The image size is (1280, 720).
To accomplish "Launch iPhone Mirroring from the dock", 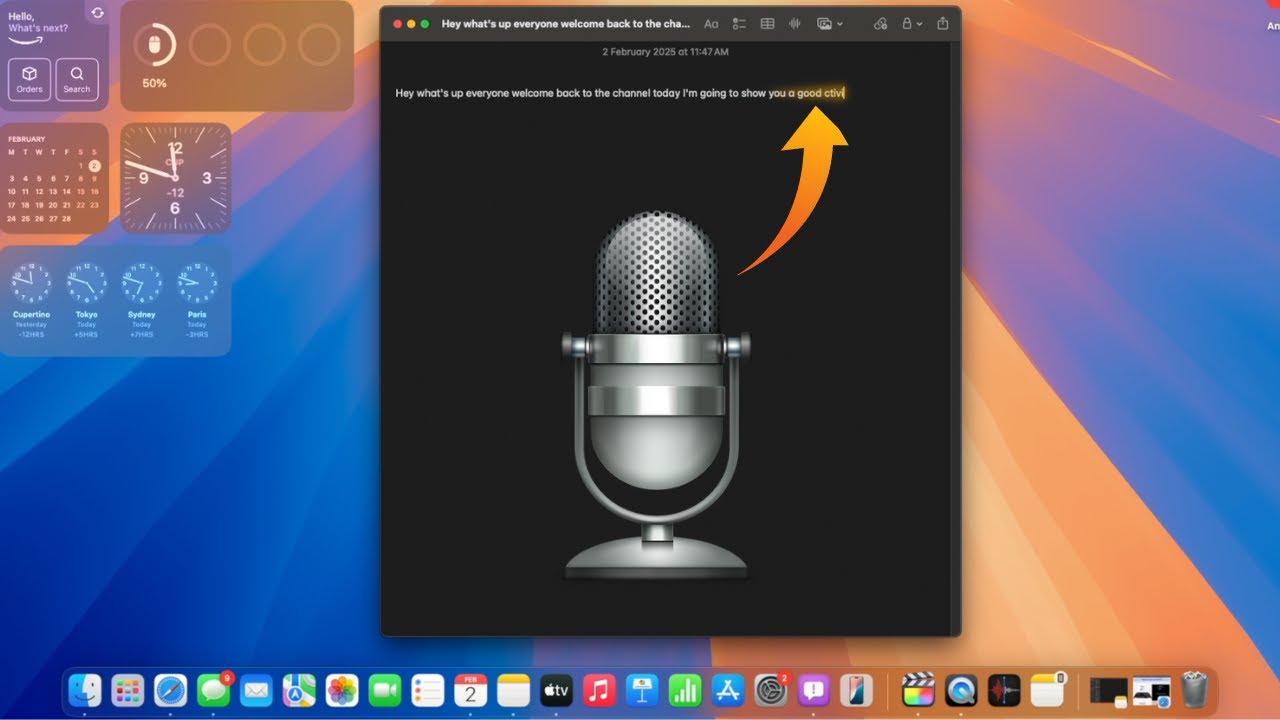I will (x=856, y=690).
